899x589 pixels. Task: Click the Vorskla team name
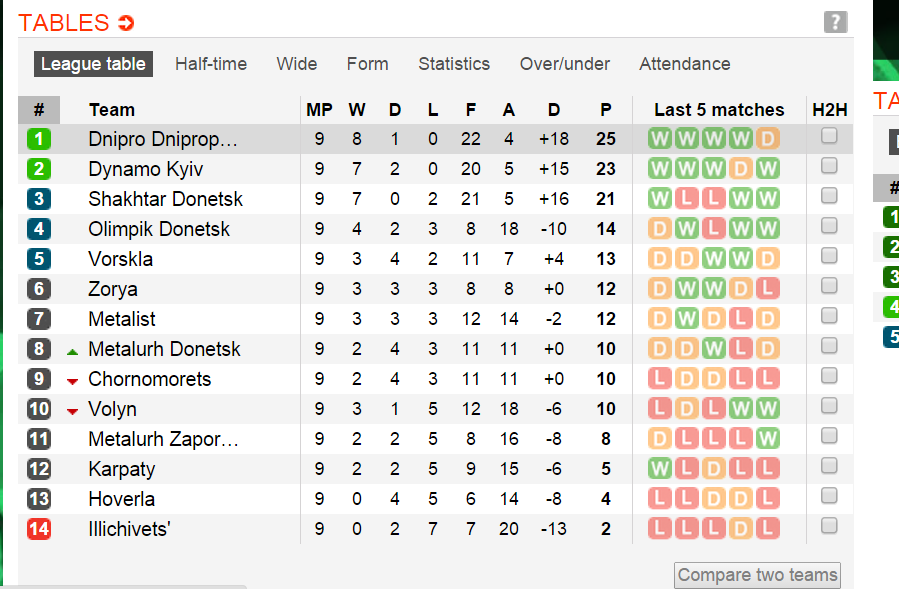pos(122,259)
